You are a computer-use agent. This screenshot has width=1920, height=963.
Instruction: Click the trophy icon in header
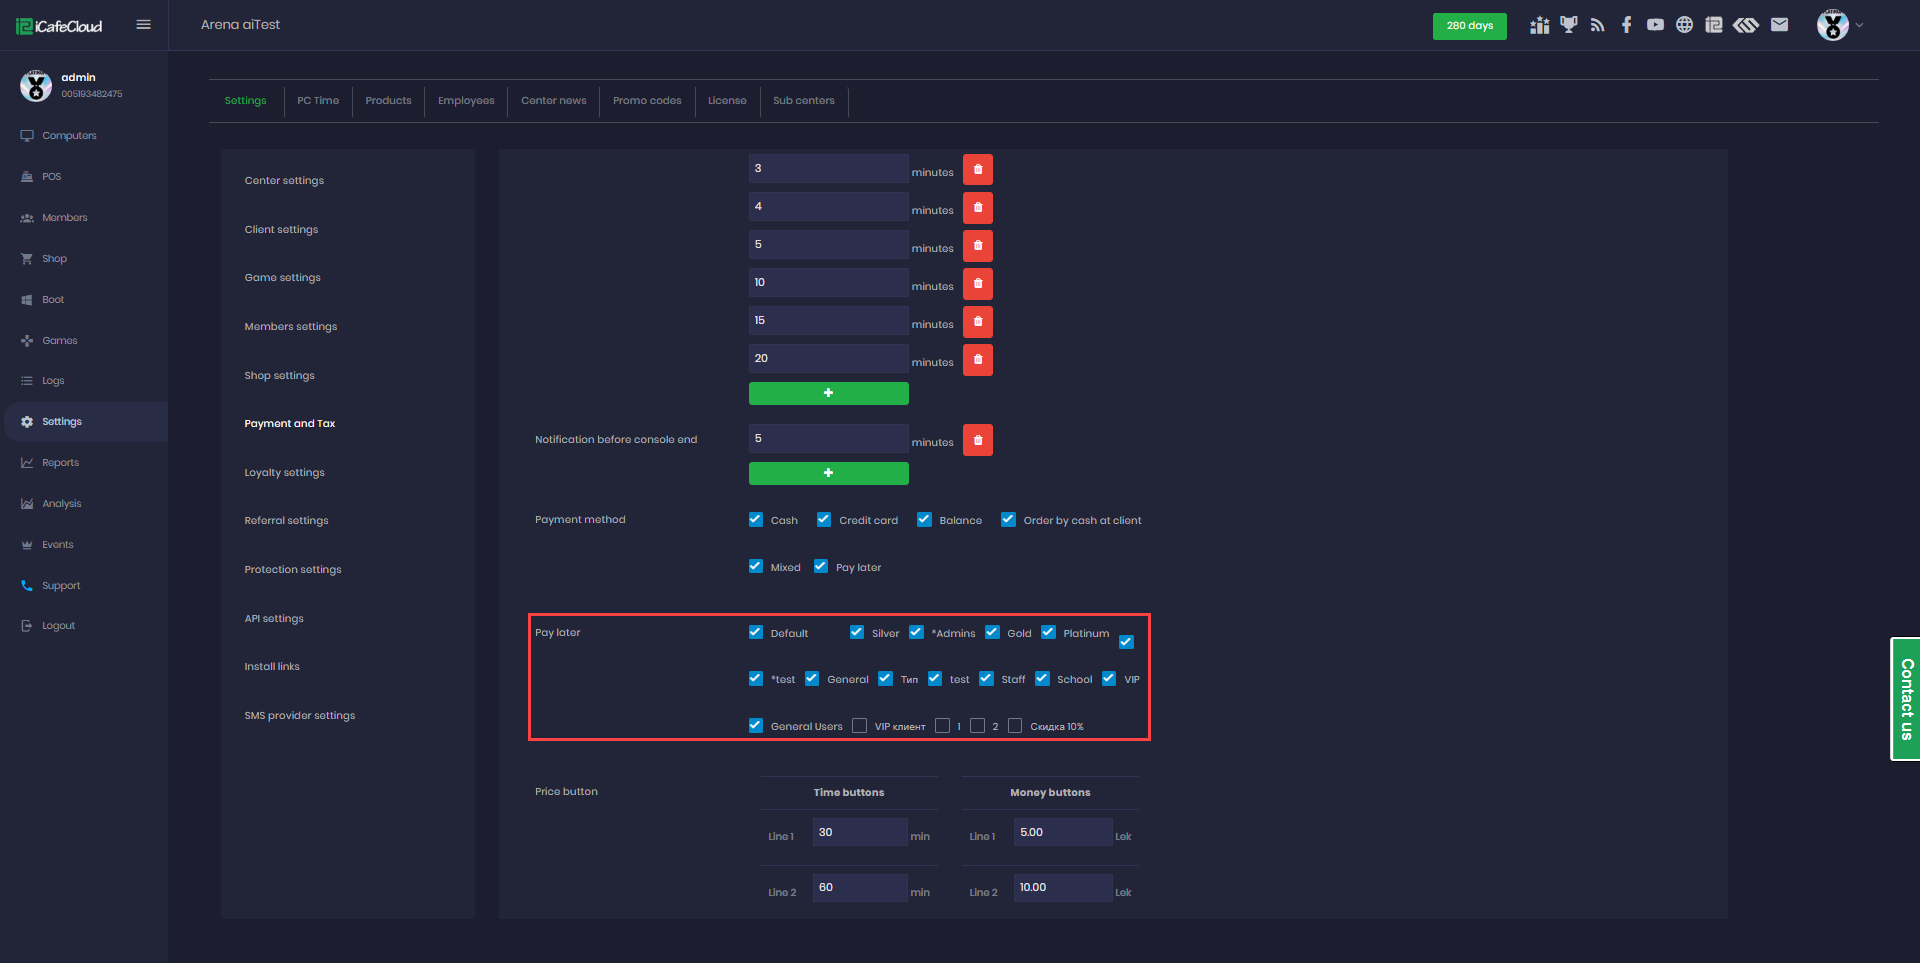tap(1568, 25)
